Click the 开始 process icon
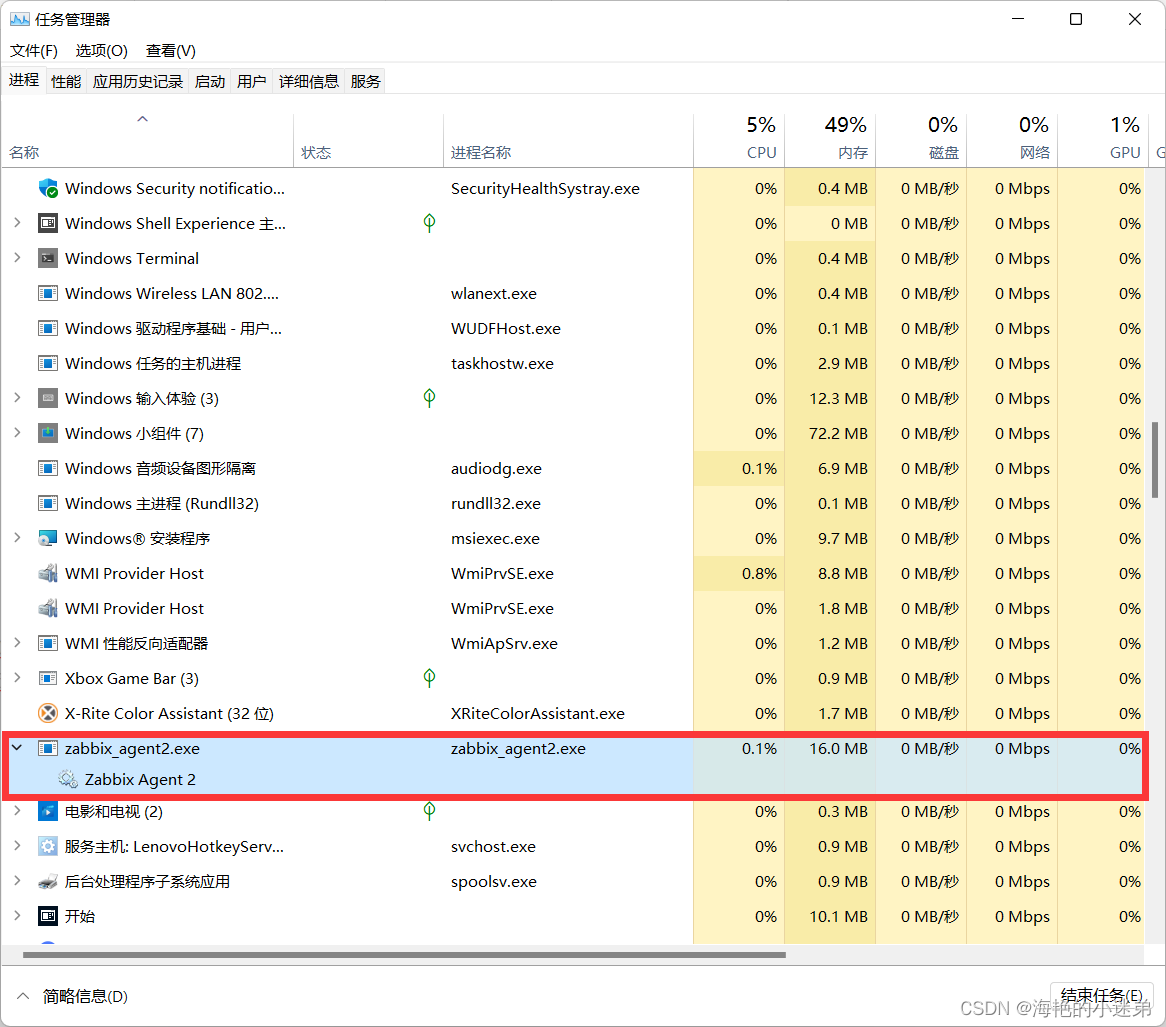The height and width of the screenshot is (1027, 1166). coord(48,915)
